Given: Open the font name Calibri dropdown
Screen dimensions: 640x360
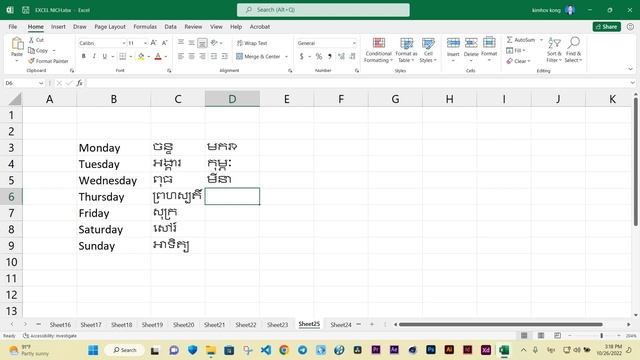Looking at the screenshot, I should (124, 43).
